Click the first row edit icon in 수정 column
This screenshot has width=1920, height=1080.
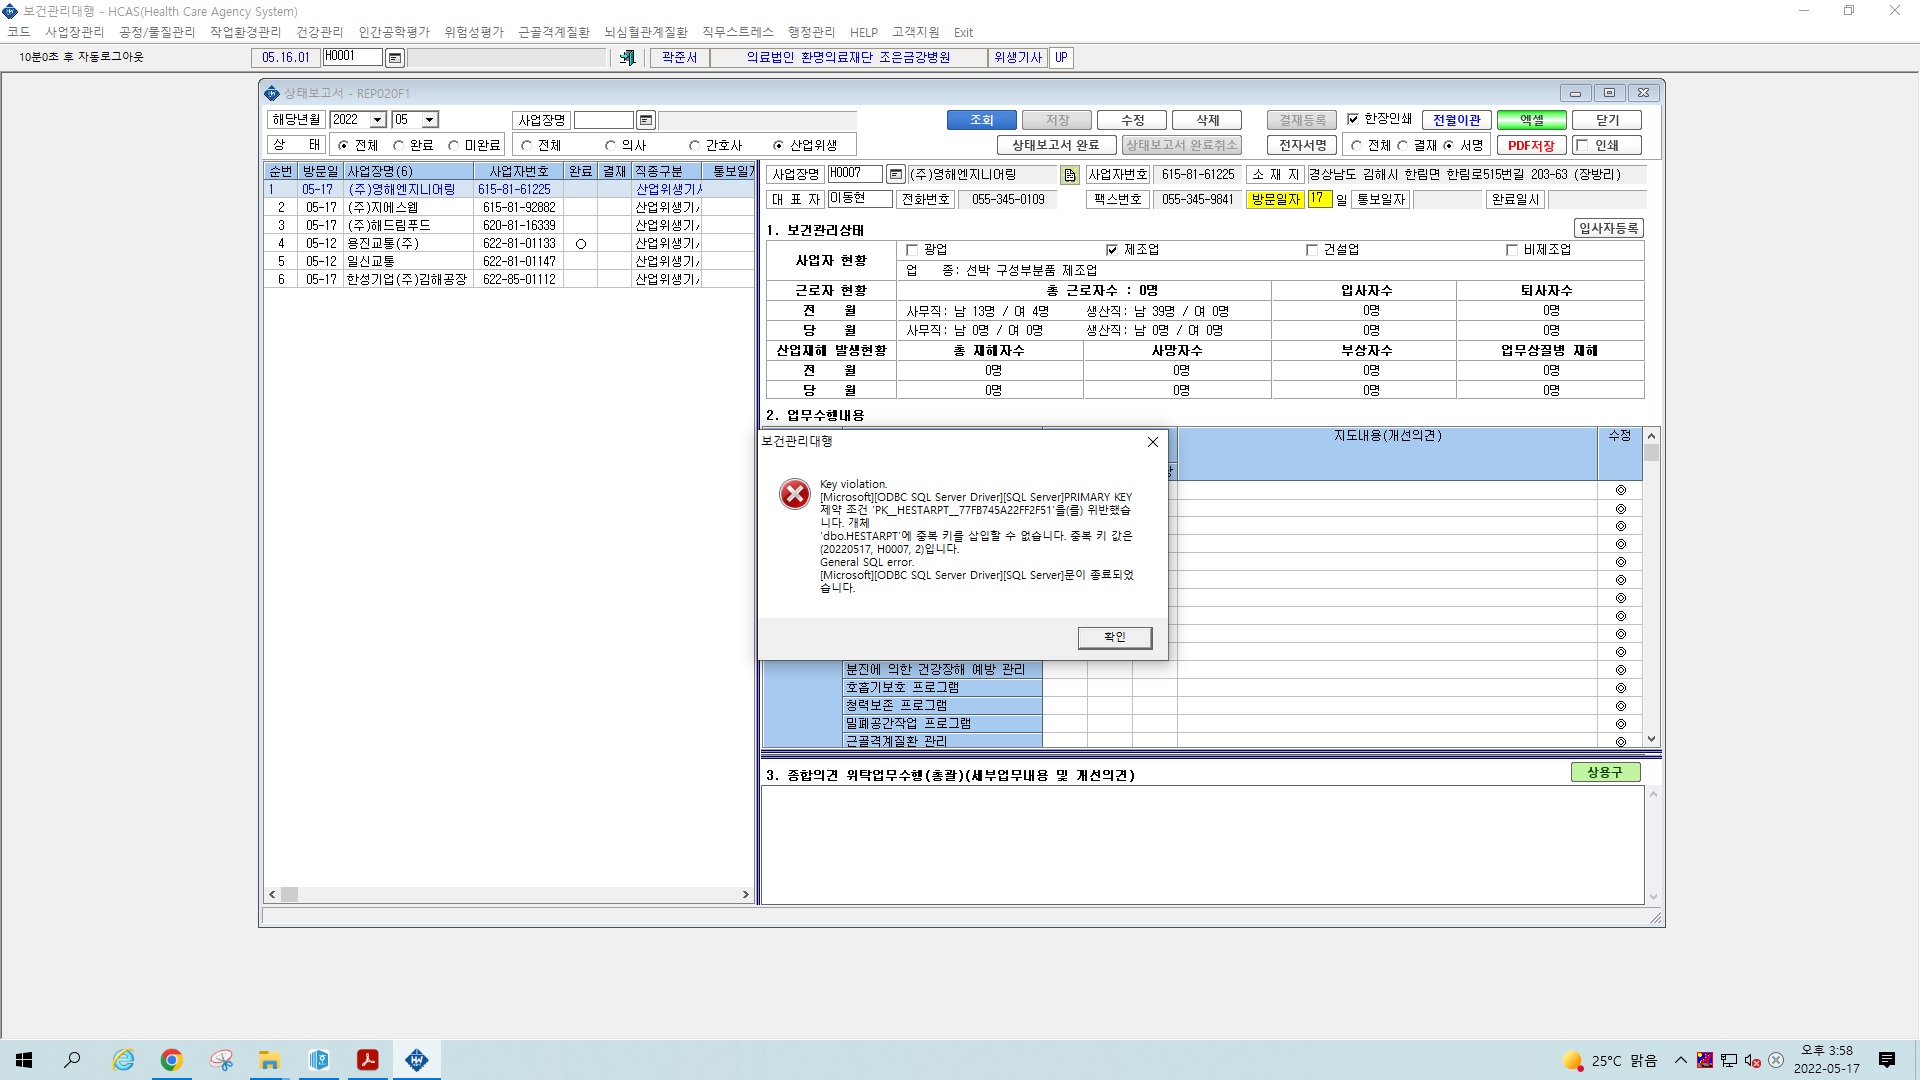coord(1620,490)
